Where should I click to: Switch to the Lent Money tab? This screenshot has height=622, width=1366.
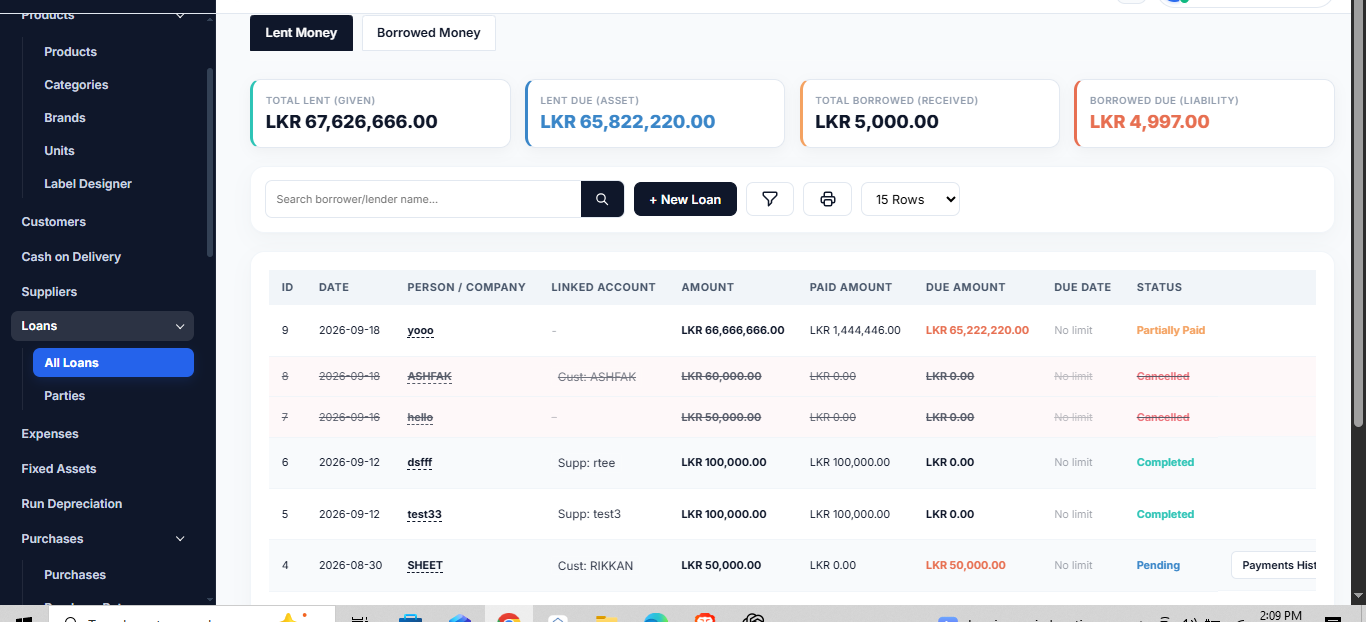click(x=301, y=33)
